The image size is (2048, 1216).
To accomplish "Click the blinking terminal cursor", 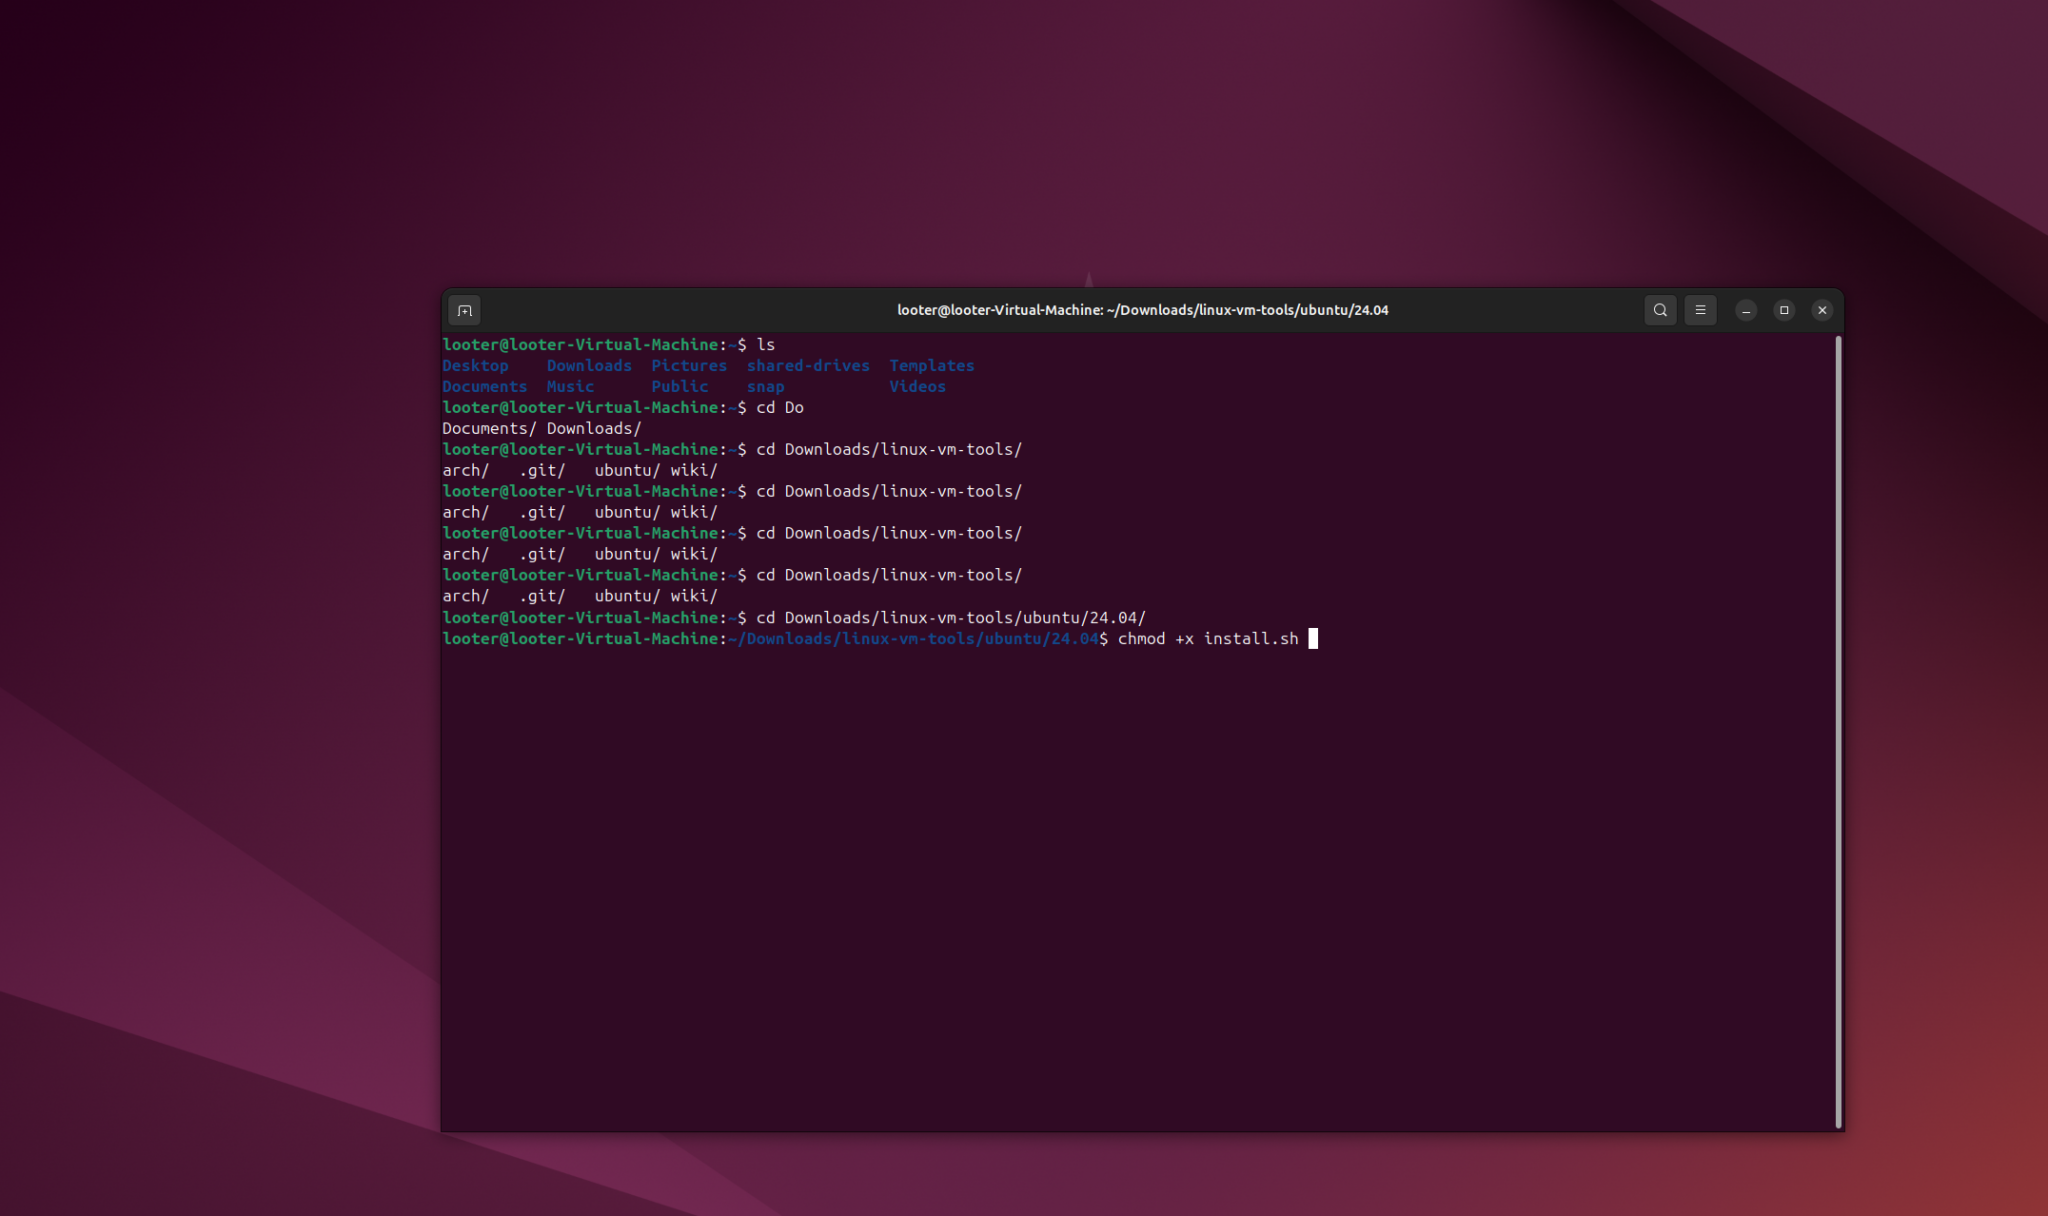I will (1313, 639).
